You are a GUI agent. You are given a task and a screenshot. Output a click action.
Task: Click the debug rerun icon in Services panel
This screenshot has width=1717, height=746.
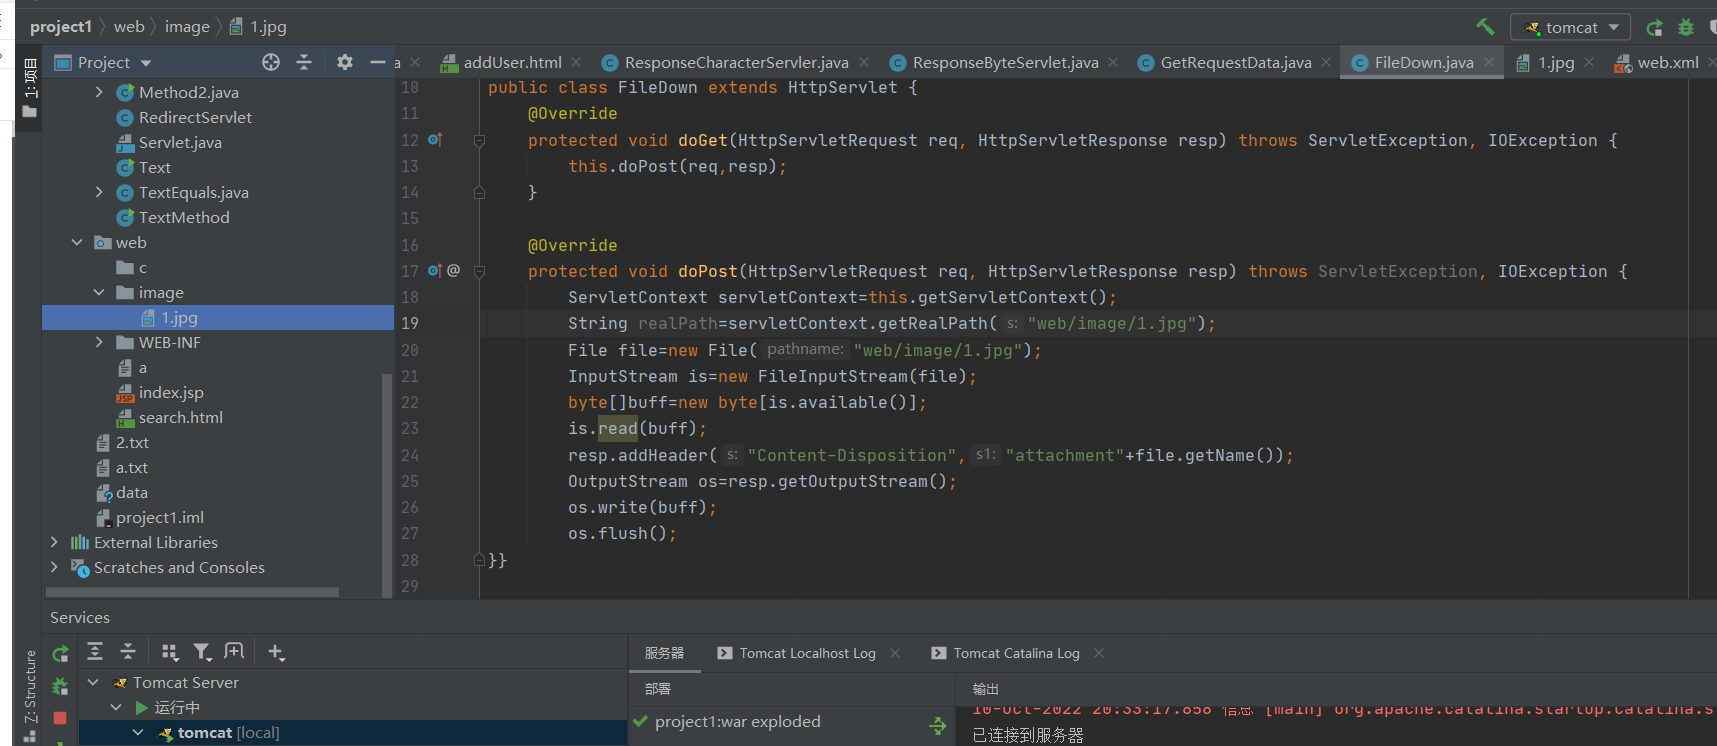tap(60, 686)
